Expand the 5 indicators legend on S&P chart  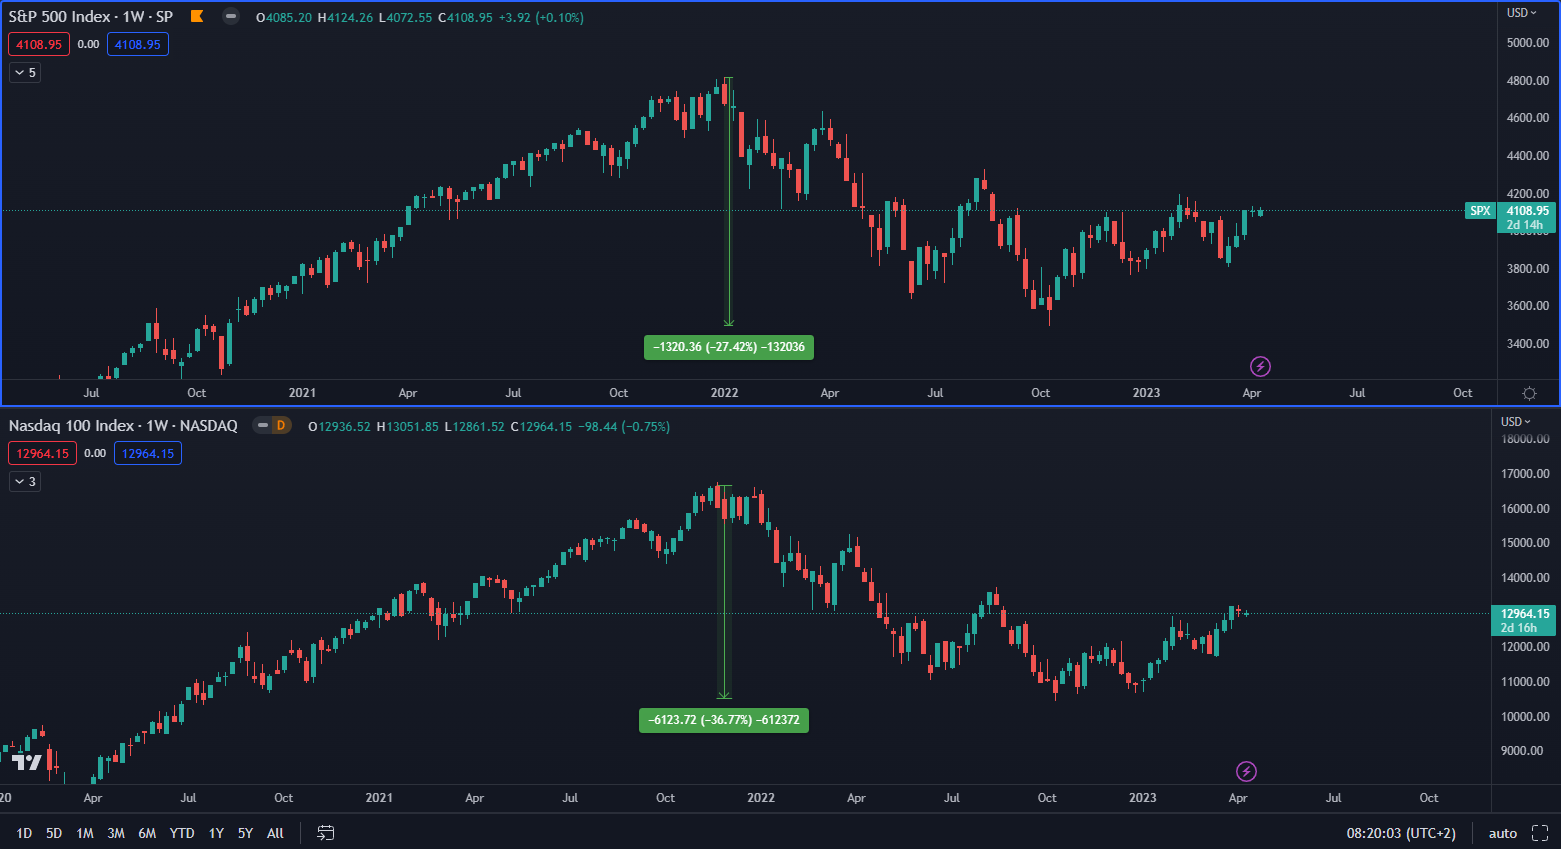click(25, 72)
